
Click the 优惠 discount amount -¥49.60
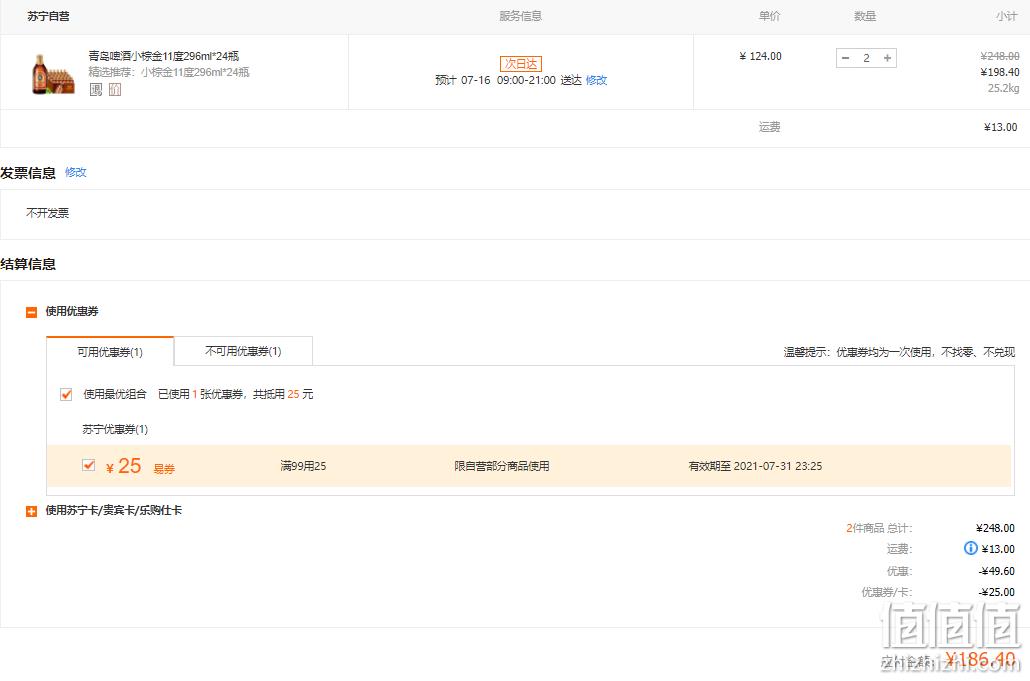tap(997, 571)
